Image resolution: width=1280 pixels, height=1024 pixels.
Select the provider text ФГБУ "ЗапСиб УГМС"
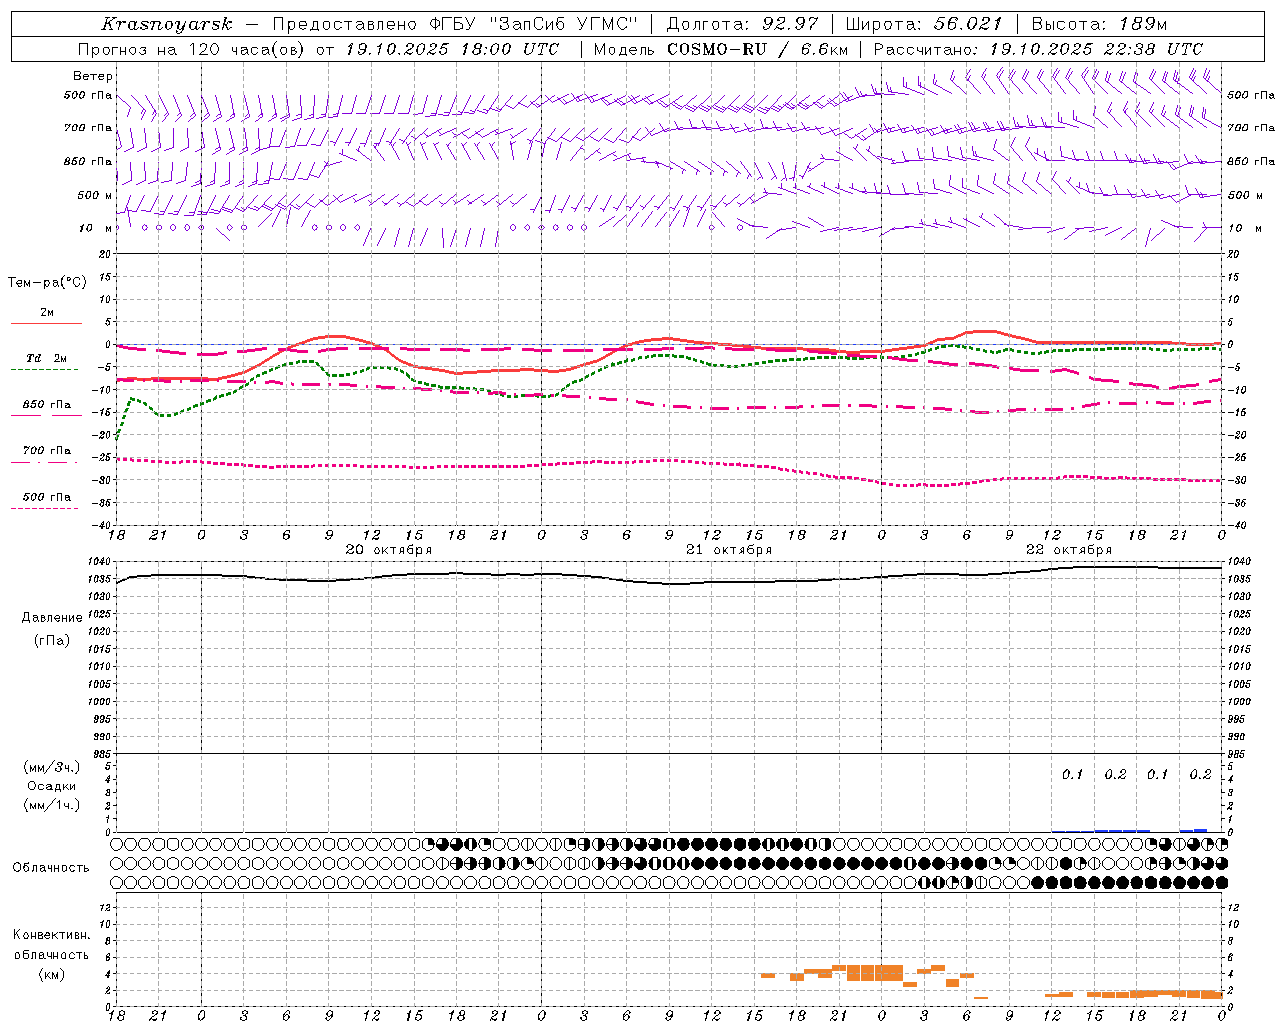(x=535, y=24)
